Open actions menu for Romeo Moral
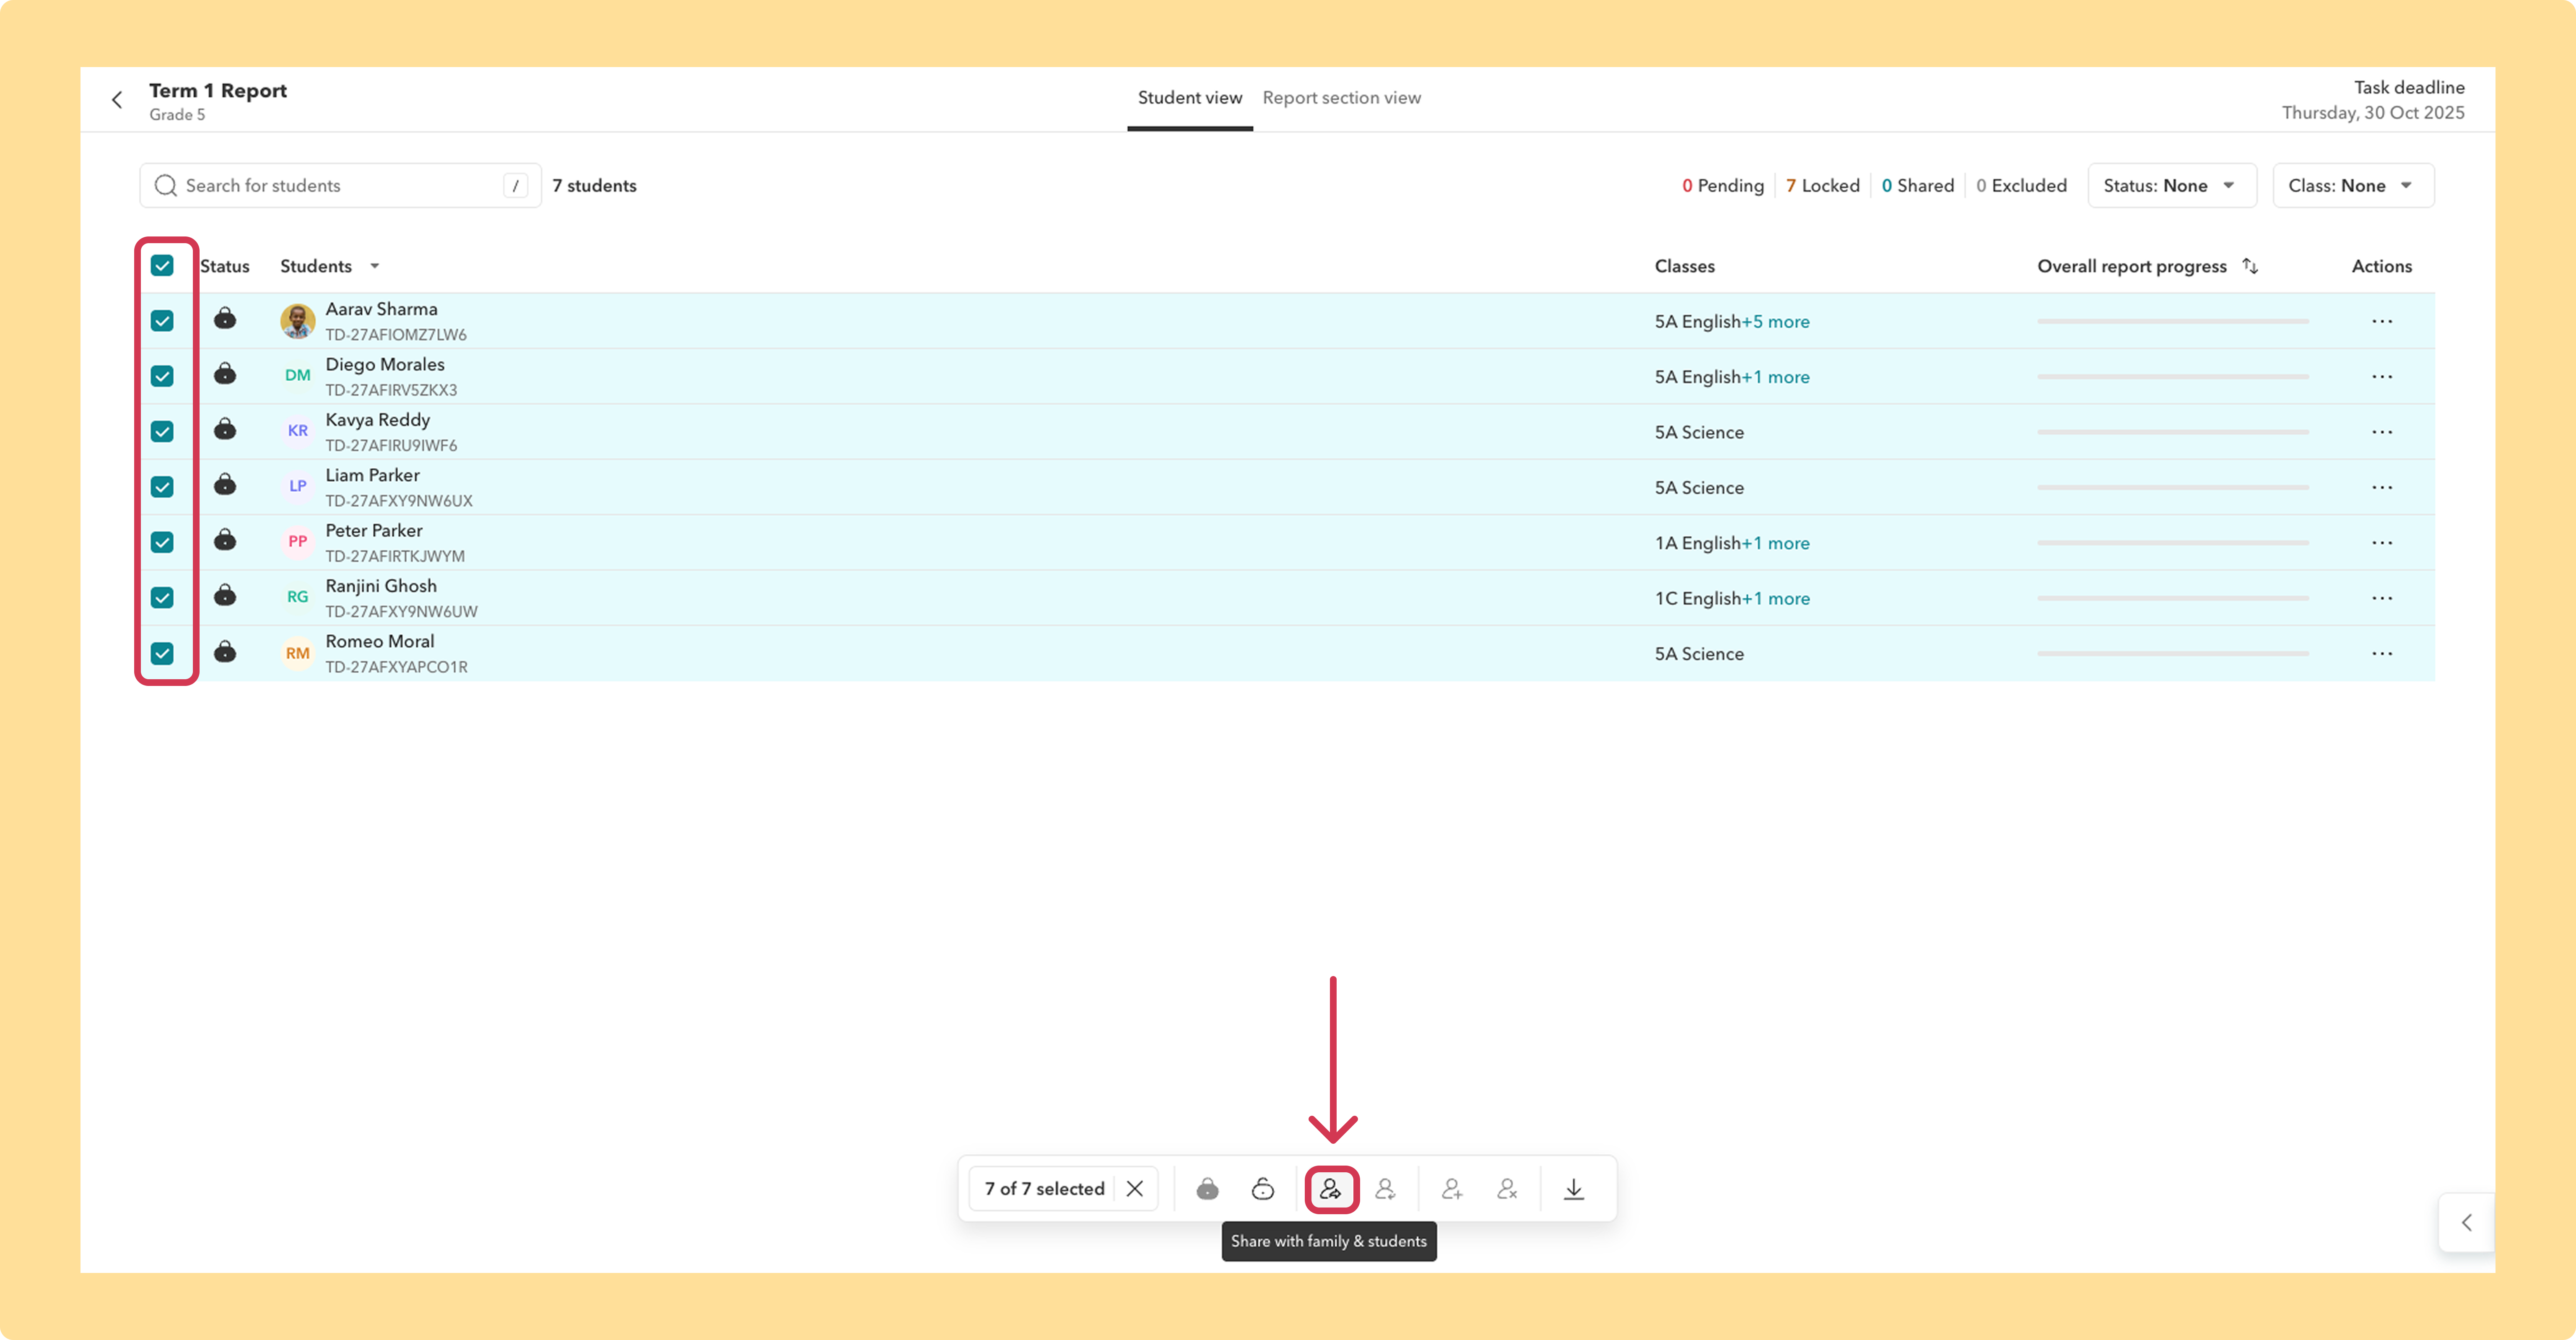The height and width of the screenshot is (1340, 2576). click(2382, 654)
